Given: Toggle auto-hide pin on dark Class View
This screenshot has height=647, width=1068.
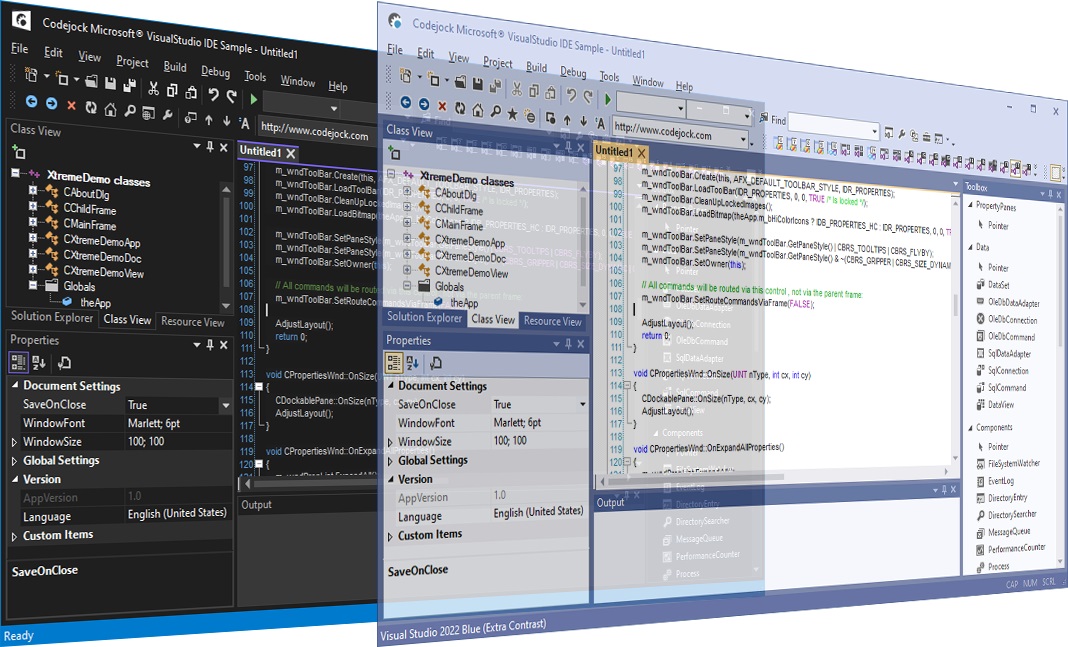Looking at the screenshot, I should pyautogui.click(x=210, y=146).
